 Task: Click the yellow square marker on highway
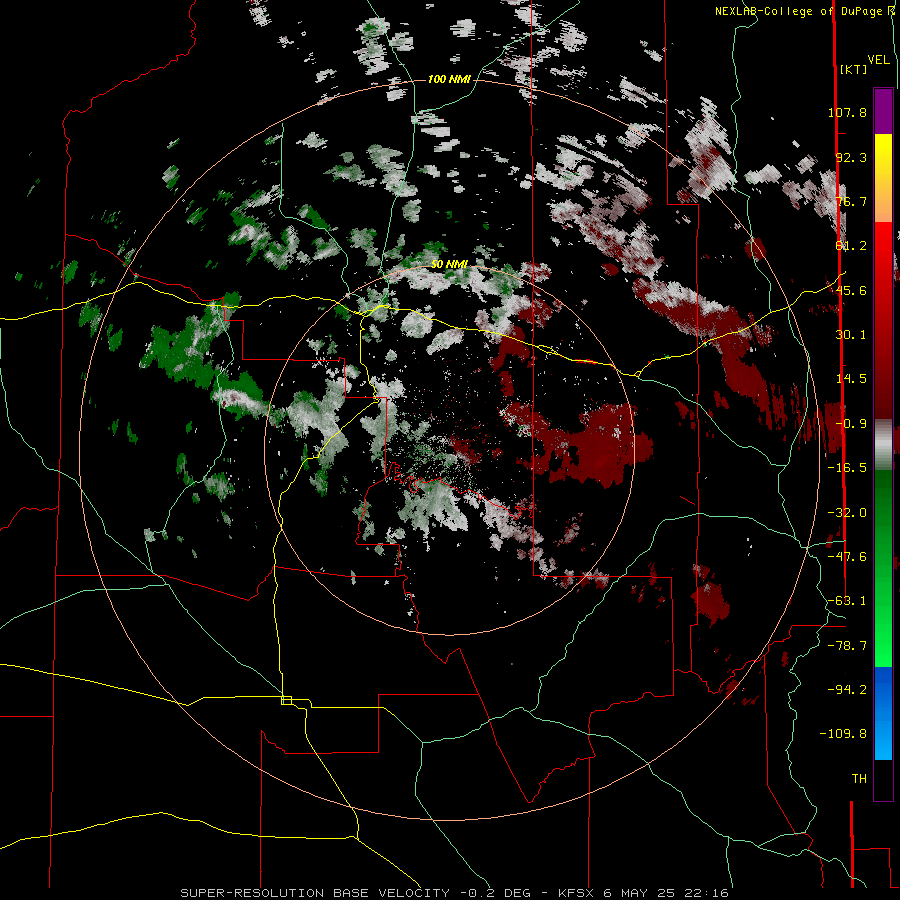coord(286,700)
